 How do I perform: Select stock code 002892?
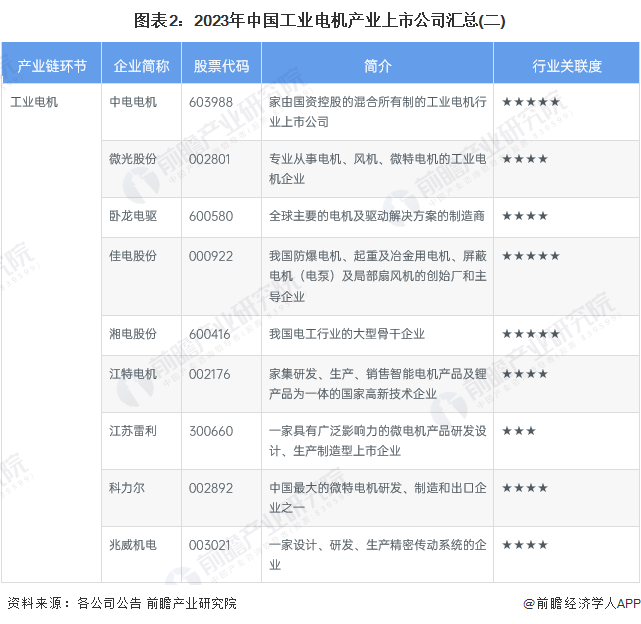(x=211, y=488)
